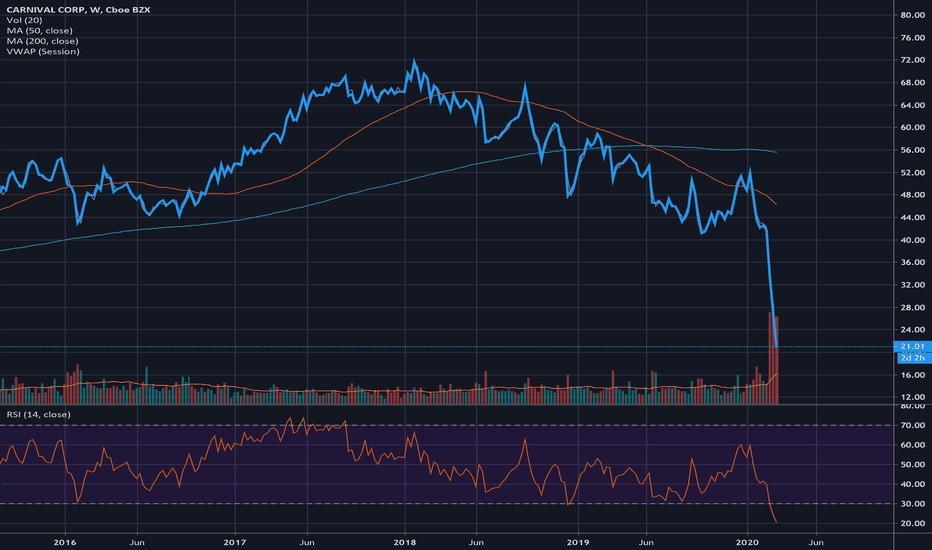This screenshot has height=550, width=932.
Task: Click the 2019 label on time axis
Action: tap(578, 542)
